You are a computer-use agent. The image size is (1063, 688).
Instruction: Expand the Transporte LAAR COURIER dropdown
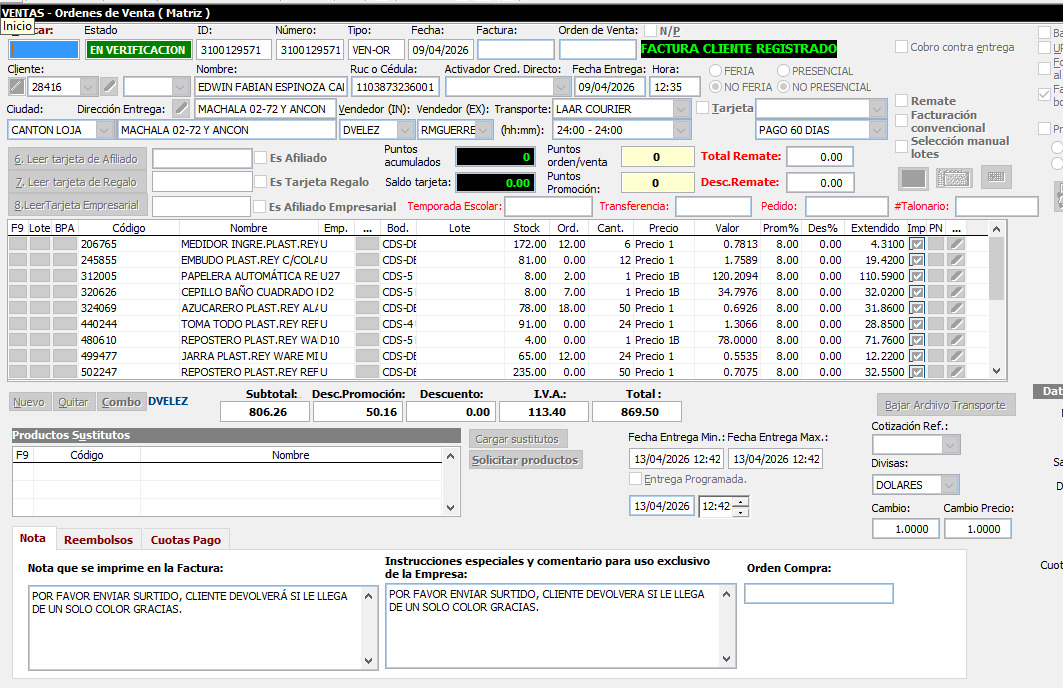pos(682,108)
